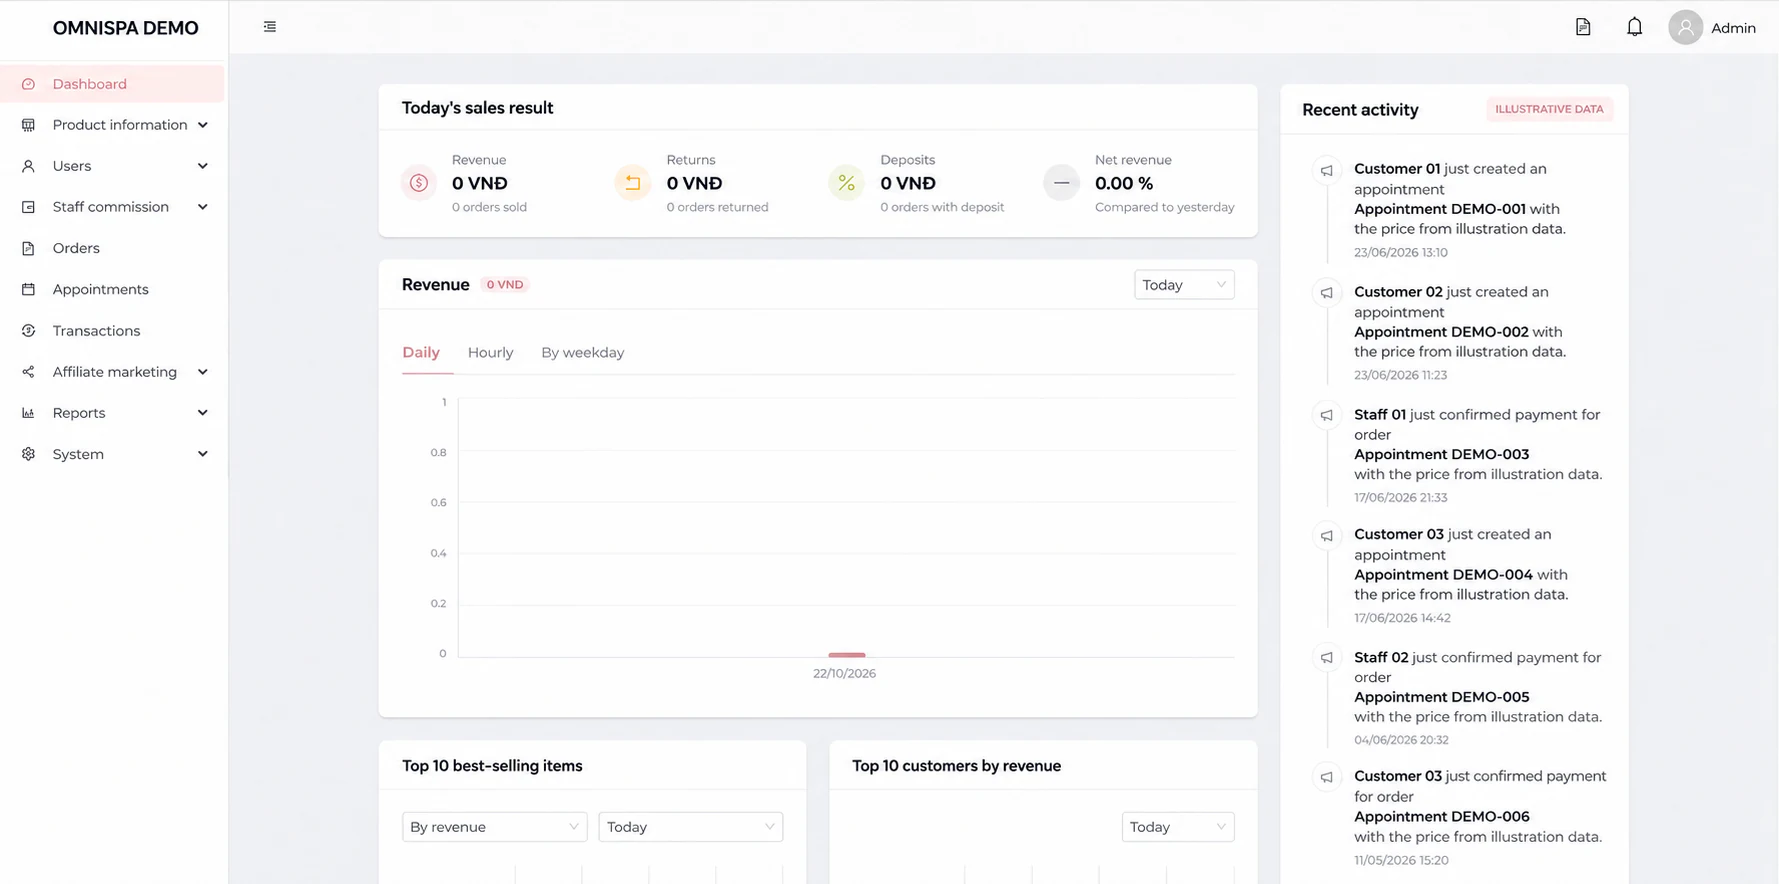Click the Deposits percent icon

846,183
